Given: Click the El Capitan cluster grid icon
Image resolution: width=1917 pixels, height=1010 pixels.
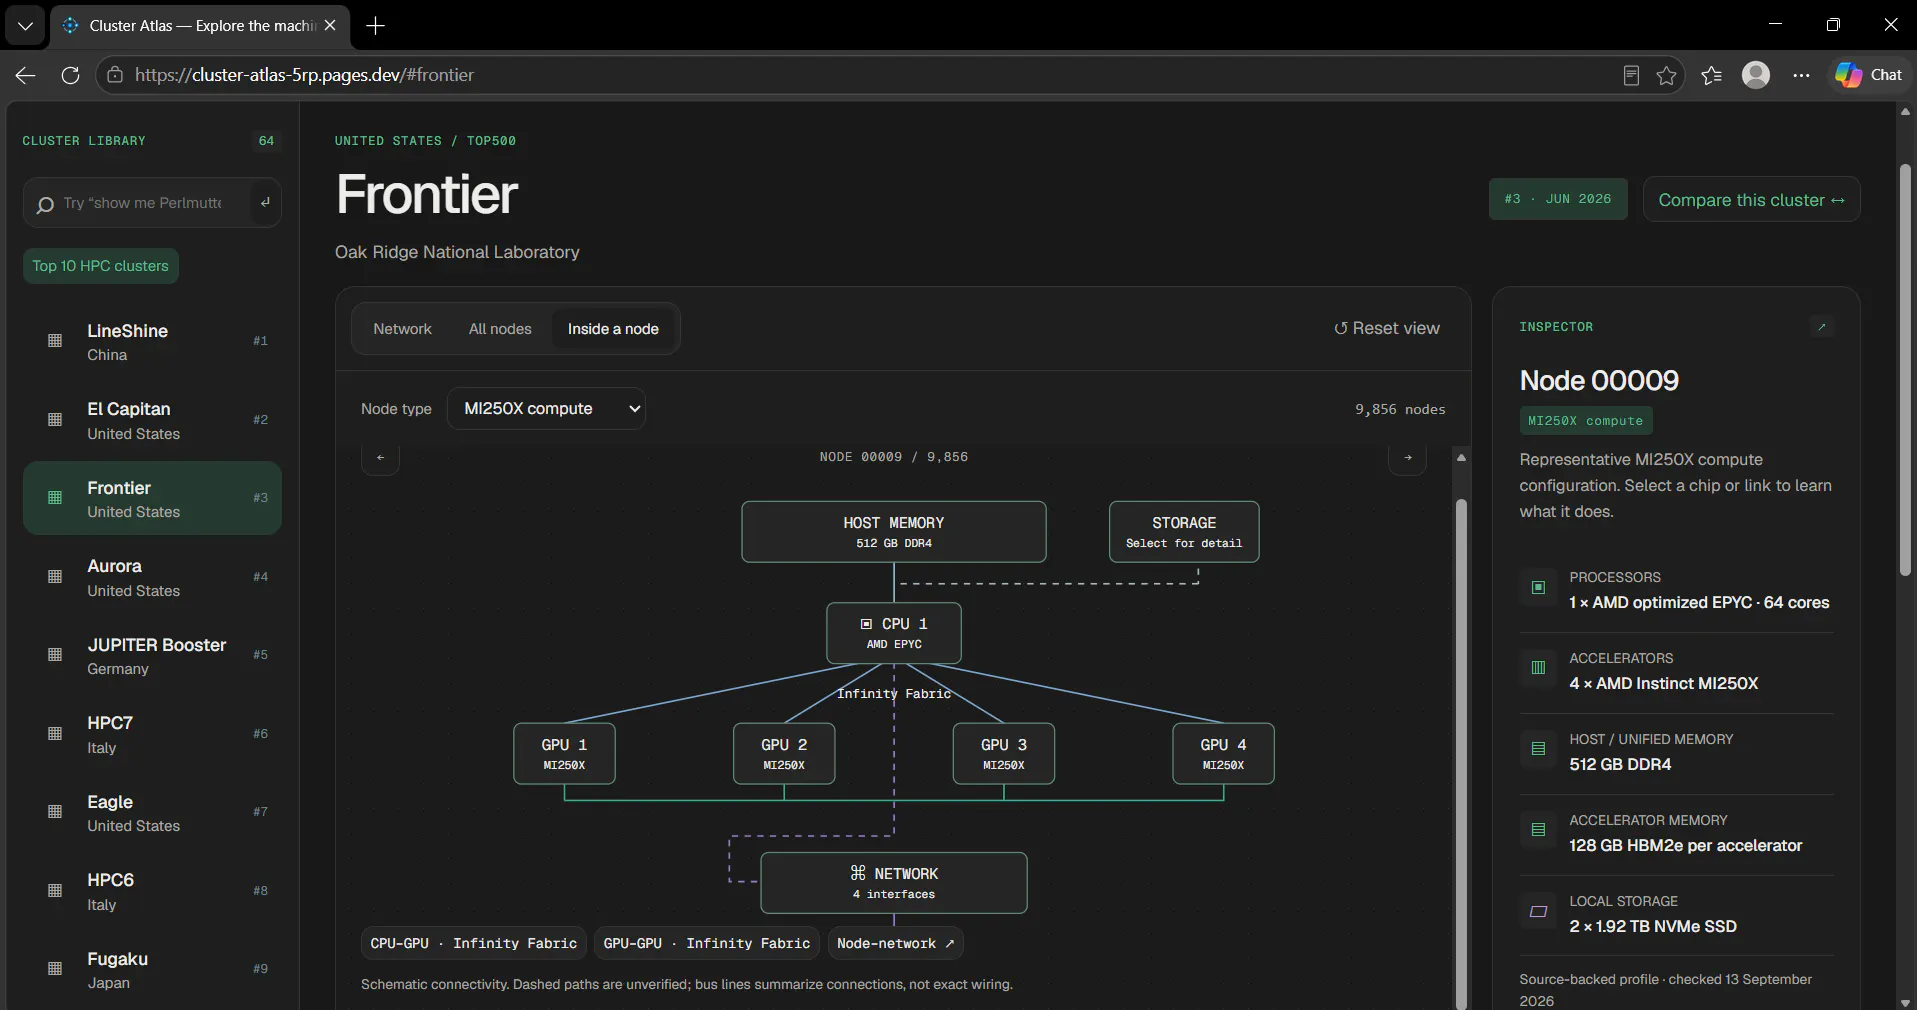Looking at the screenshot, I should coord(55,420).
